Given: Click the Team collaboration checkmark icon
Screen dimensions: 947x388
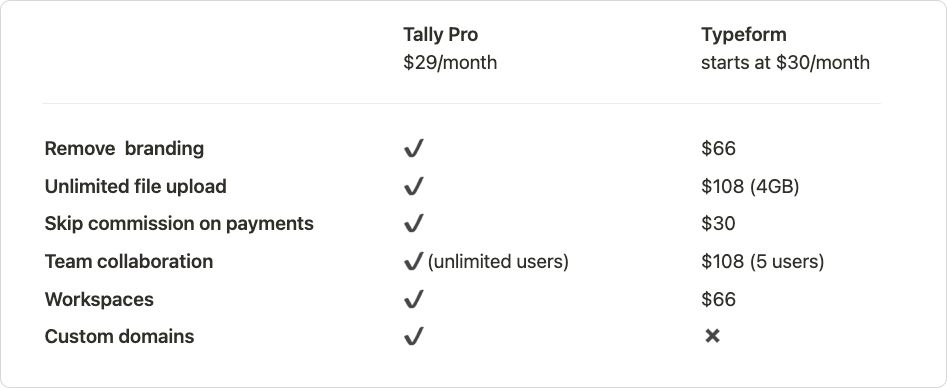Looking at the screenshot, I should click(x=414, y=262).
